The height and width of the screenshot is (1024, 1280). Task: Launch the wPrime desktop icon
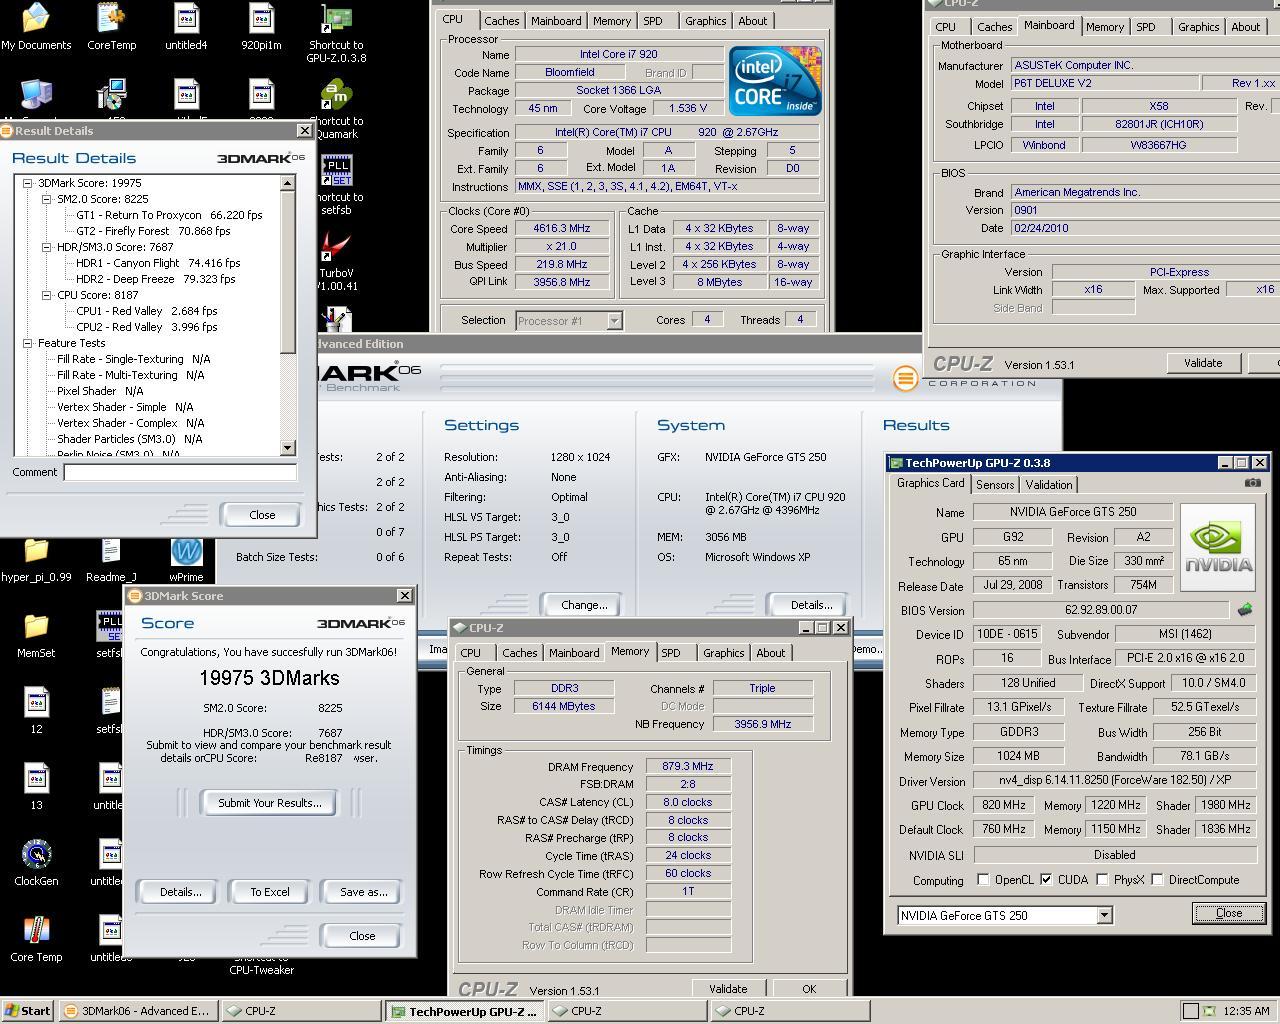coord(186,560)
